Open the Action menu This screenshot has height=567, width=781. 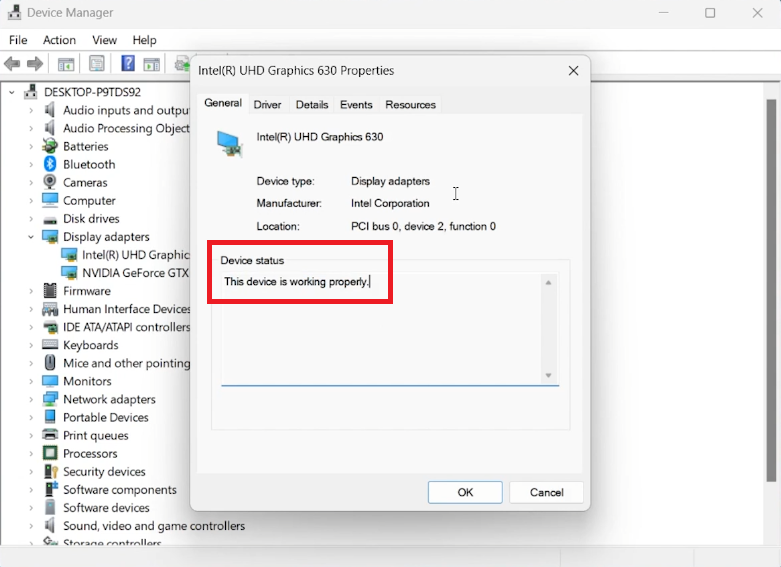(59, 40)
